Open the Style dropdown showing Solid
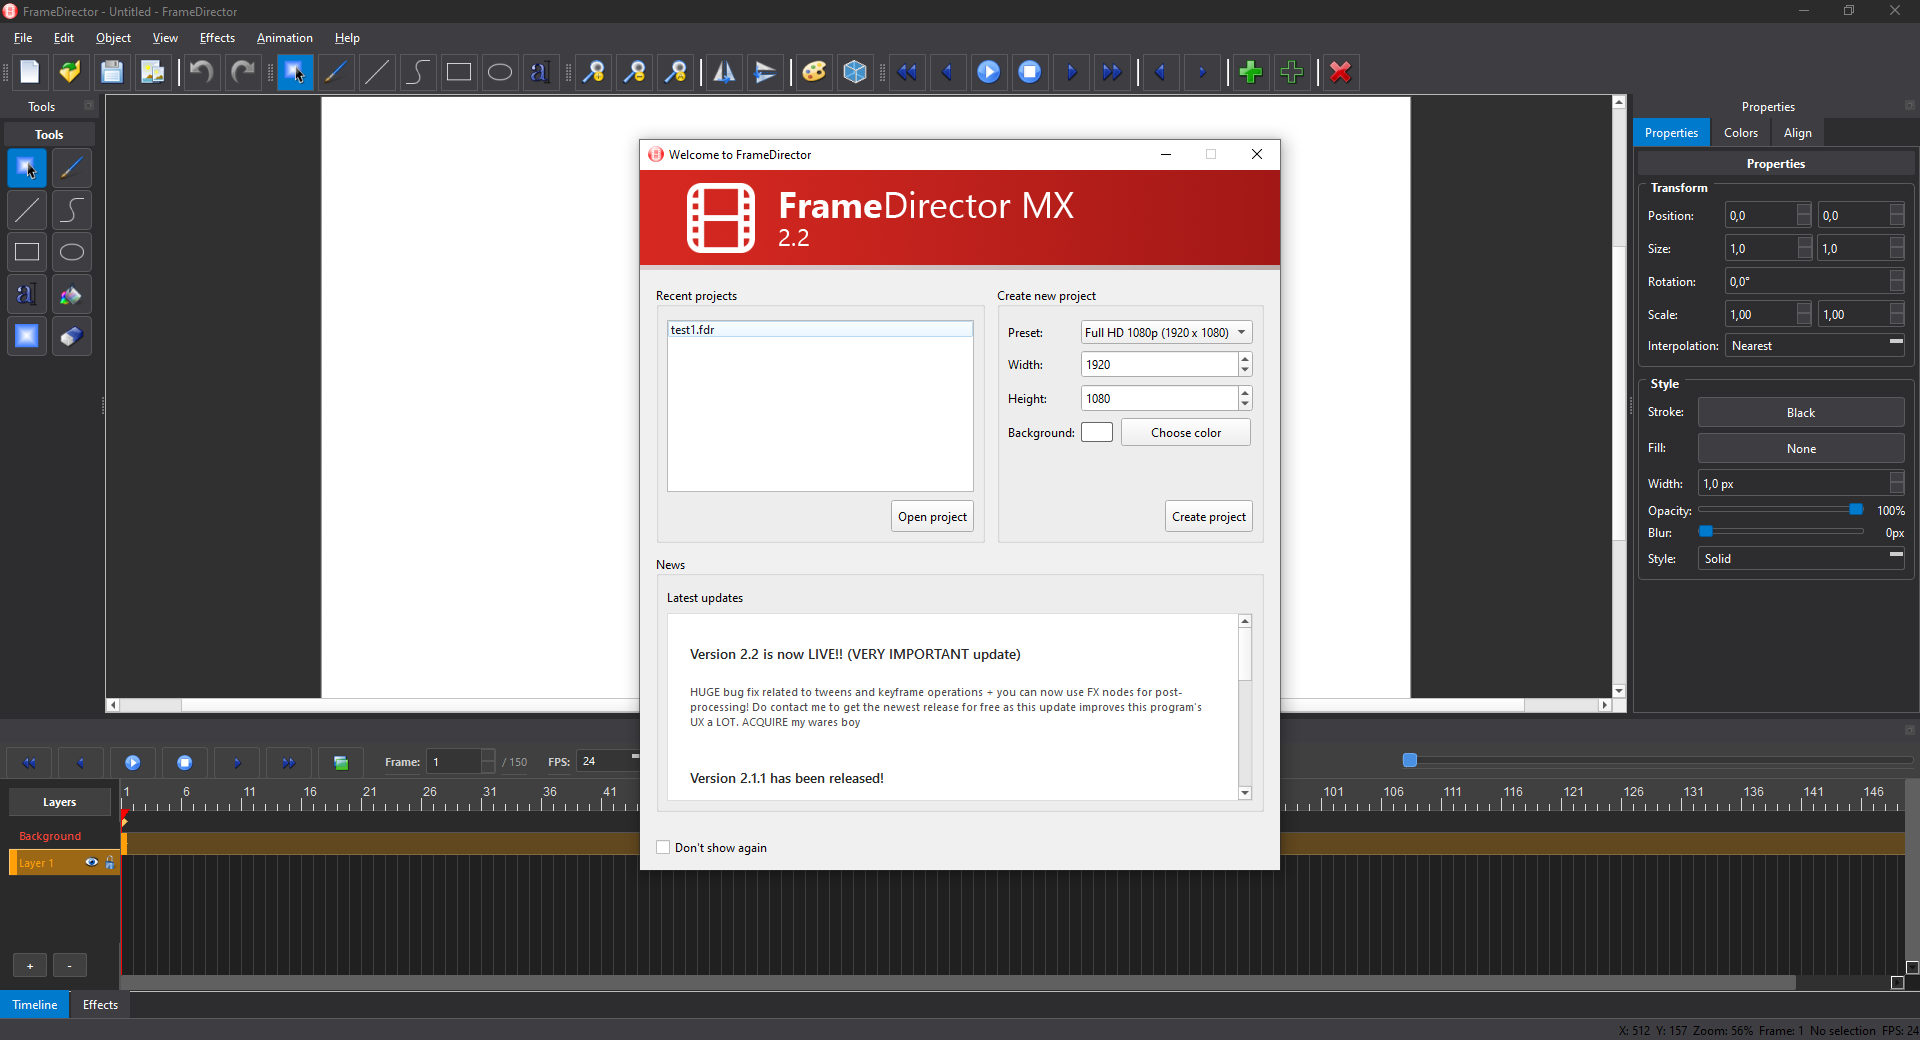The width and height of the screenshot is (1920, 1040). [x=1801, y=558]
